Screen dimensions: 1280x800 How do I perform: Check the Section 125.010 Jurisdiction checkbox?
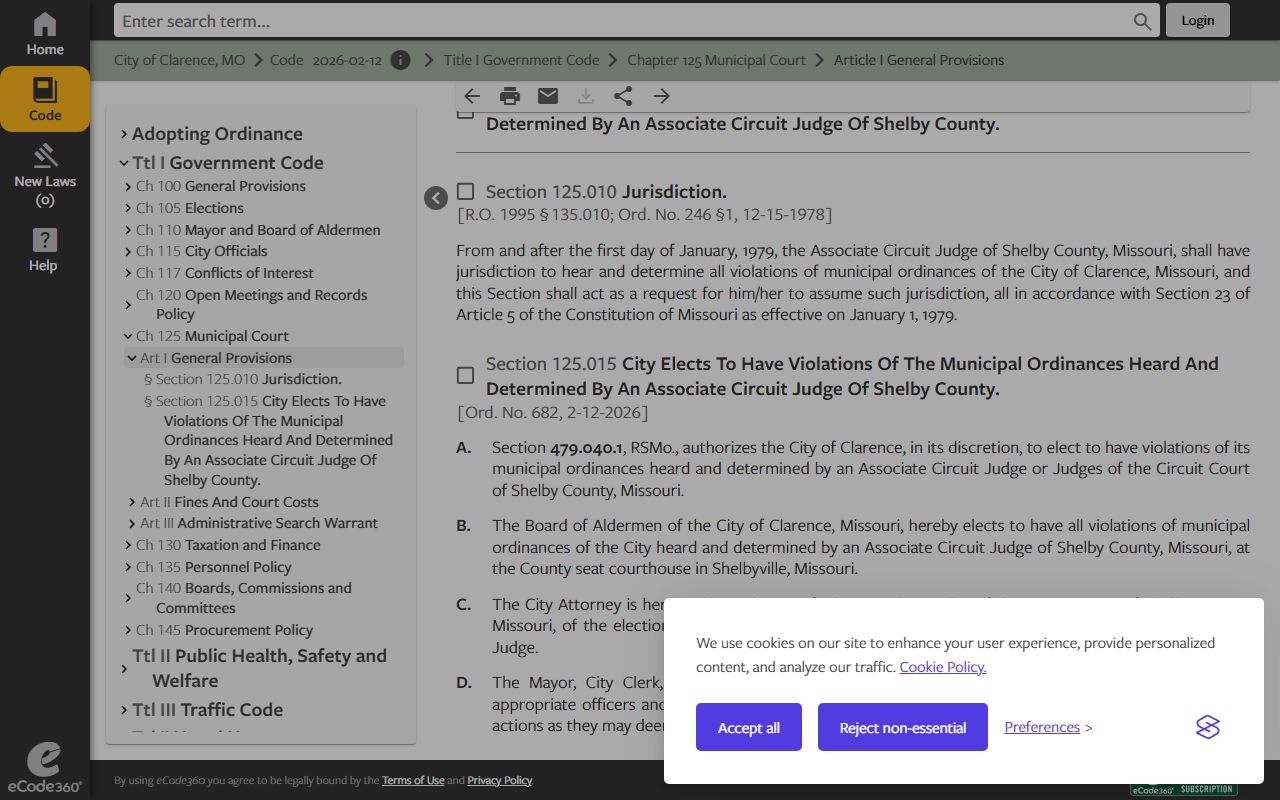(x=465, y=191)
